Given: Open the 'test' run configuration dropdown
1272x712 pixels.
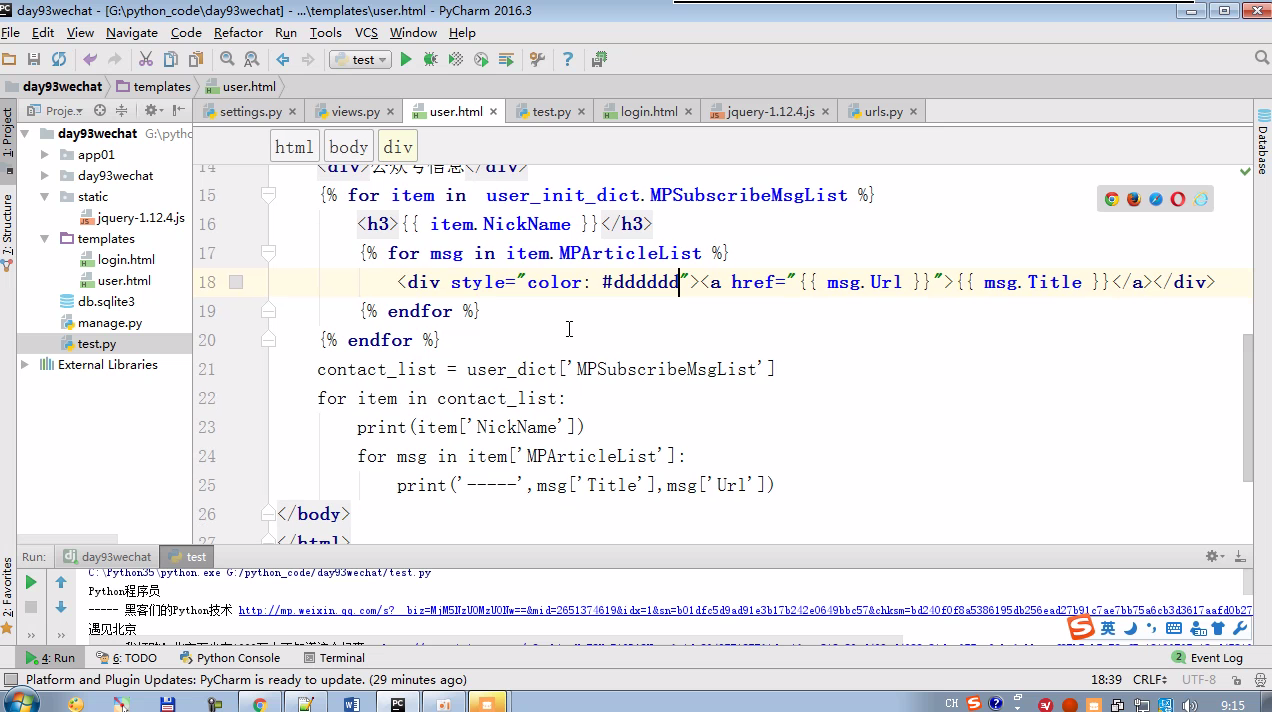Looking at the screenshot, I should coord(361,60).
